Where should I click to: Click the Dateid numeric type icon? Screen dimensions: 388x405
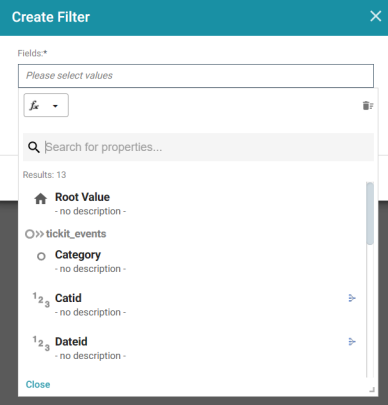click(41, 343)
